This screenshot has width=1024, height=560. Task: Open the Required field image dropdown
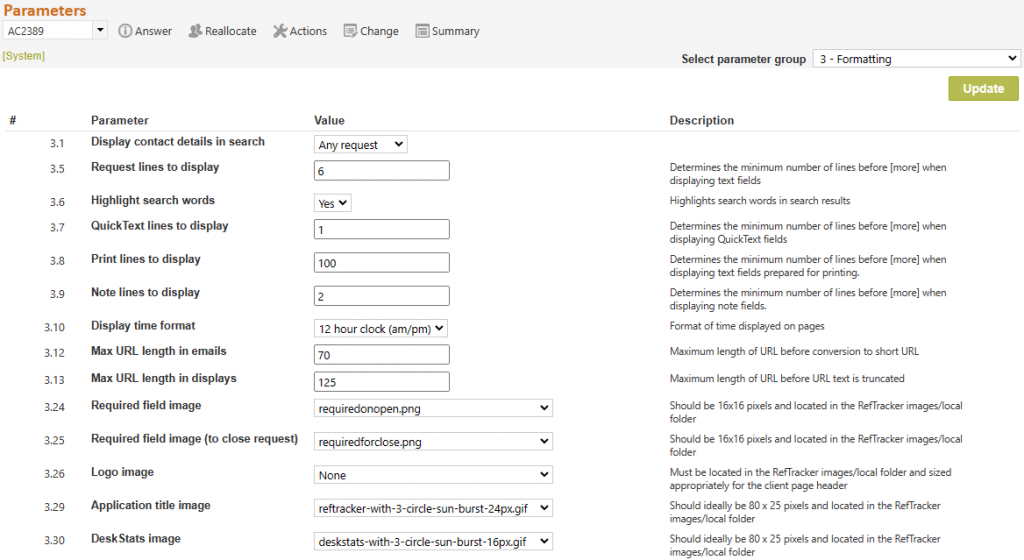click(433, 408)
